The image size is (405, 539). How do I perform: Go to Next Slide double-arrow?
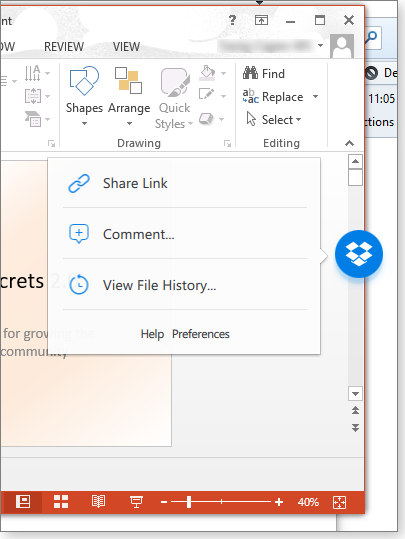[355, 427]
